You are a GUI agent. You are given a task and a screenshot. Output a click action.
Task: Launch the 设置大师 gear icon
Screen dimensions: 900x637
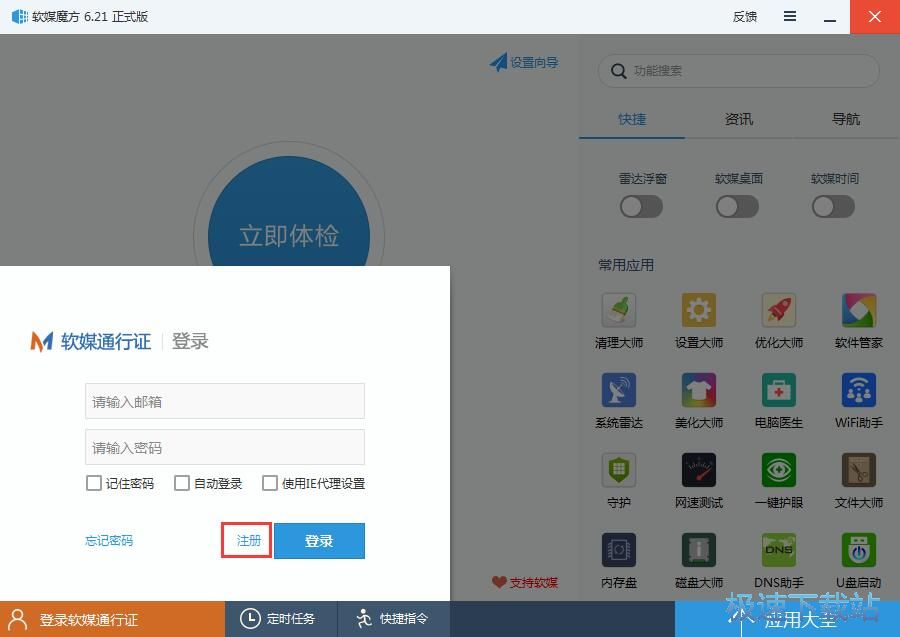coord(699,310)
